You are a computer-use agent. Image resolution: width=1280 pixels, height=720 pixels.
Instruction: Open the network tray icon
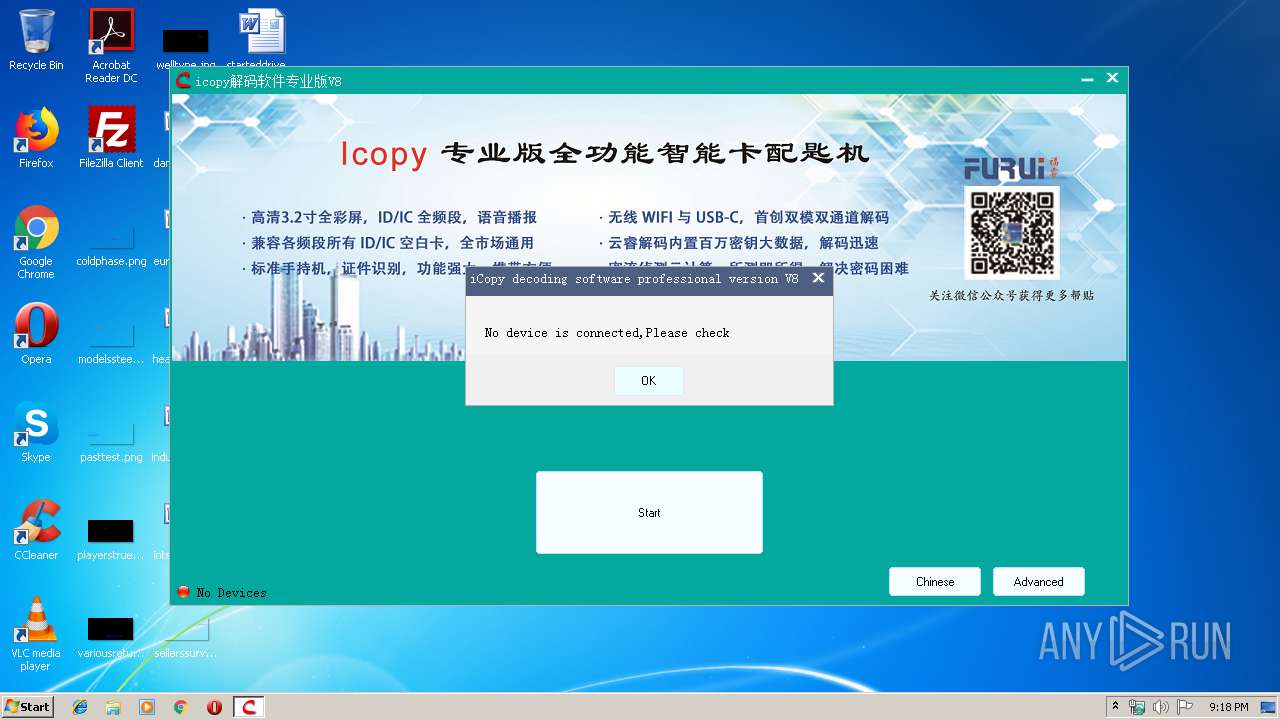point(1137,707)
